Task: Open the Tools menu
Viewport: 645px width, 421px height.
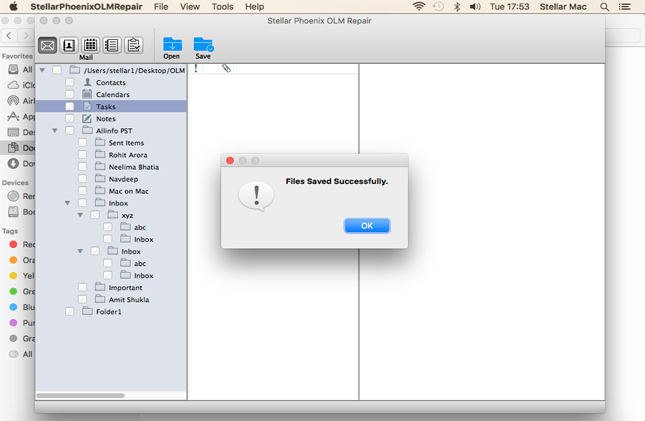Action: pyautogui.click(x=222, y=7)
